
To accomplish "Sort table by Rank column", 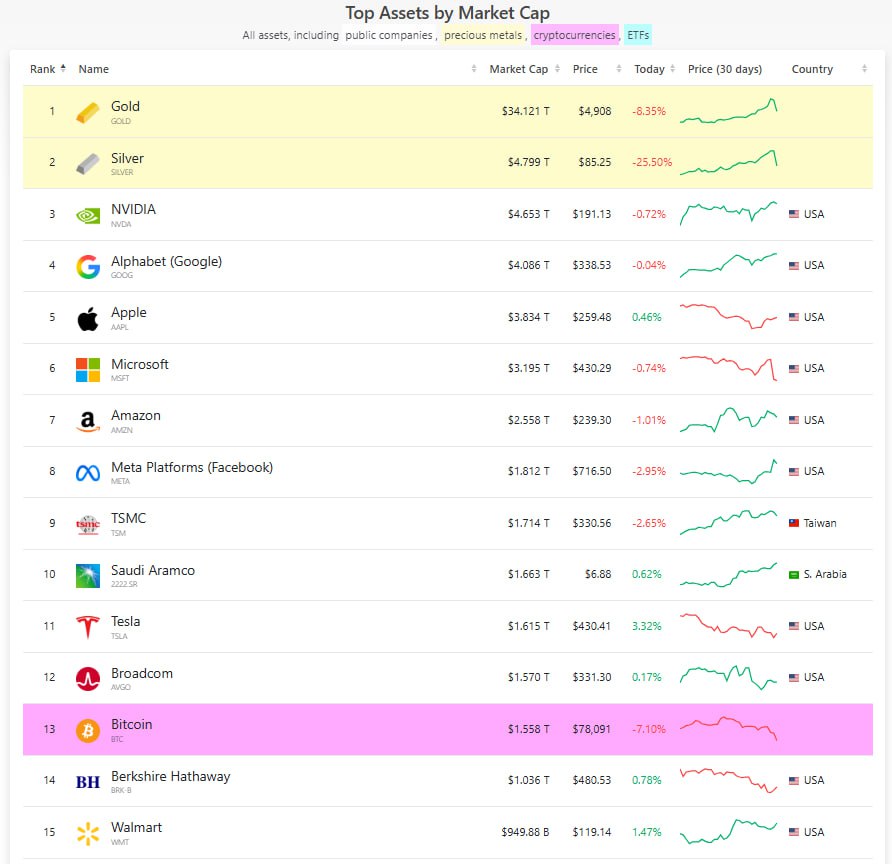I will [x=47, y=69].
